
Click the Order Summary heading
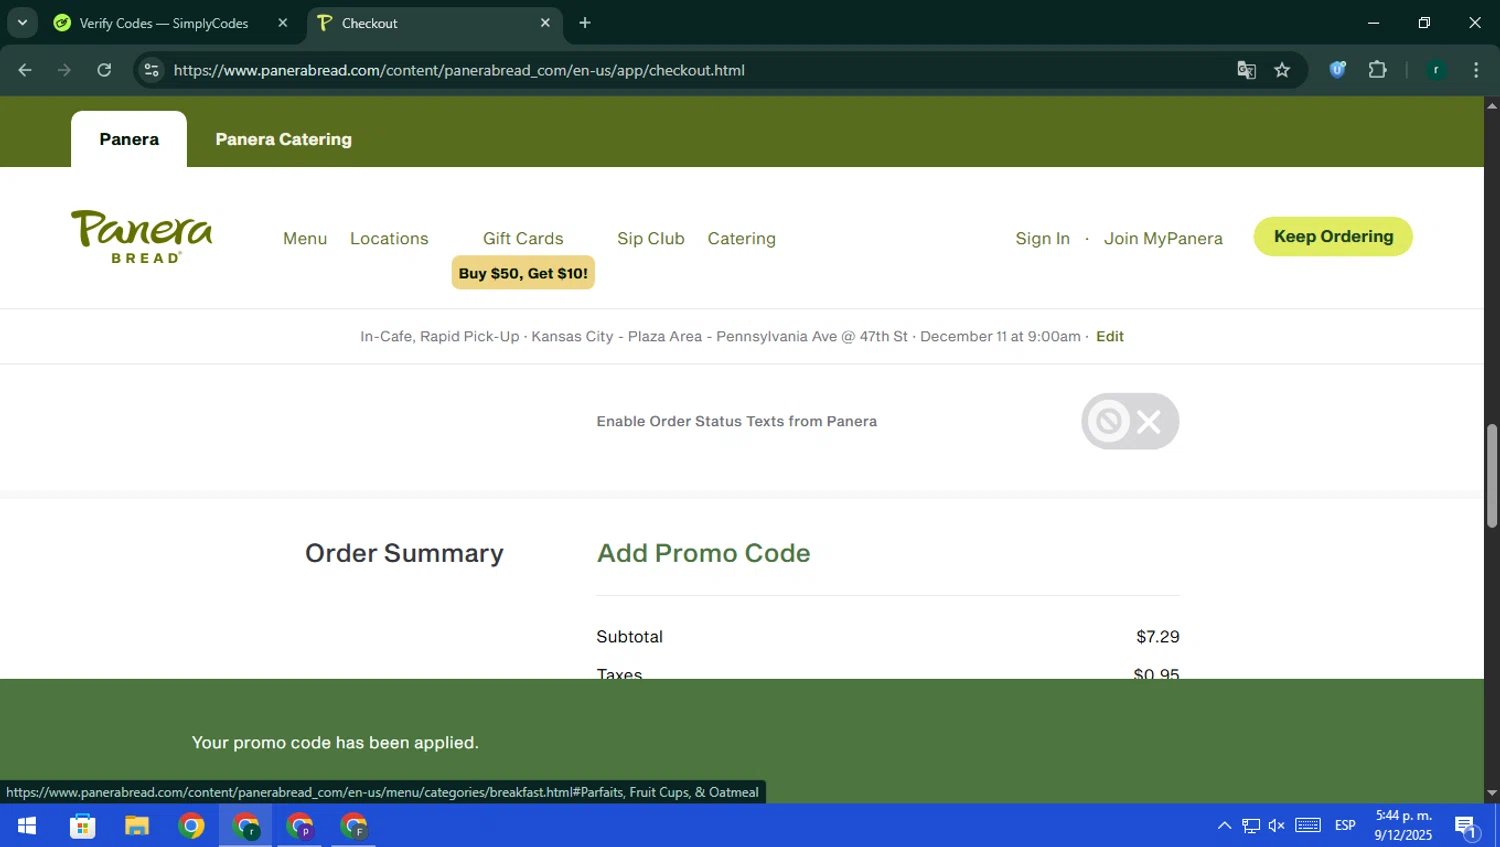point(404,553)
